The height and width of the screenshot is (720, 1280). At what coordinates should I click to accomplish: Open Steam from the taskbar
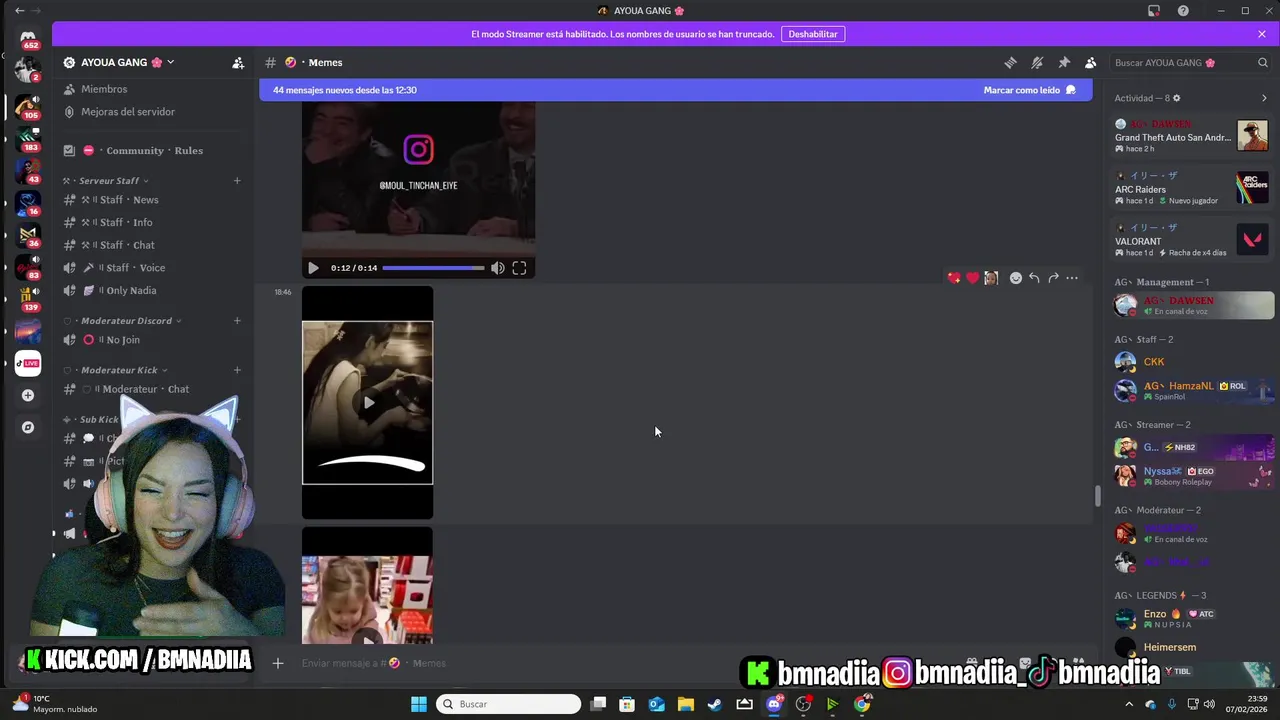coord(715,704)
